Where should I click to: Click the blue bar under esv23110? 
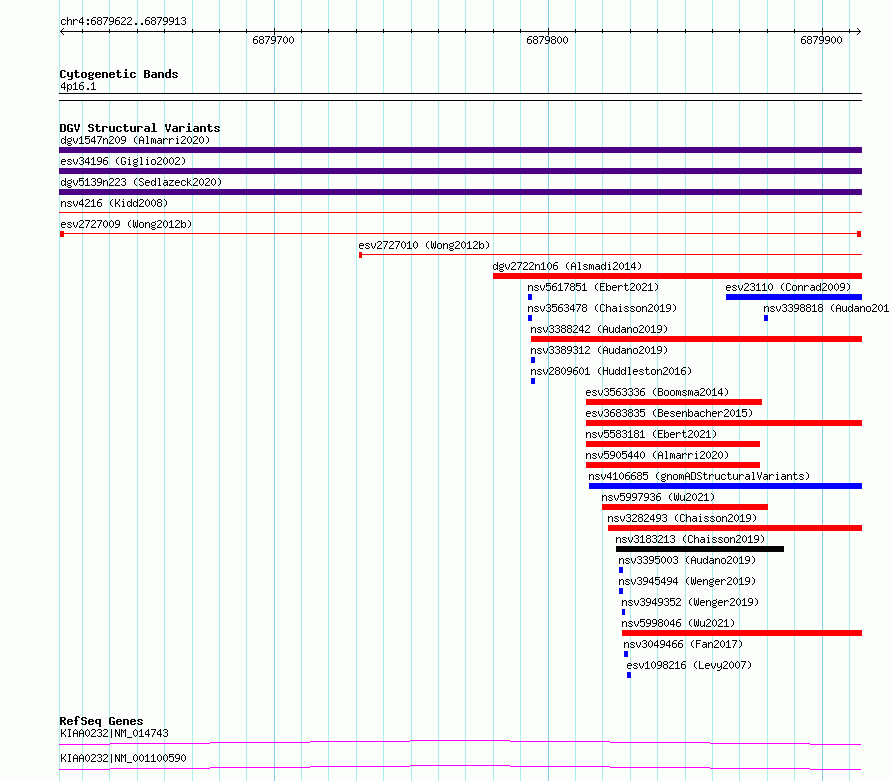(794, 297)
